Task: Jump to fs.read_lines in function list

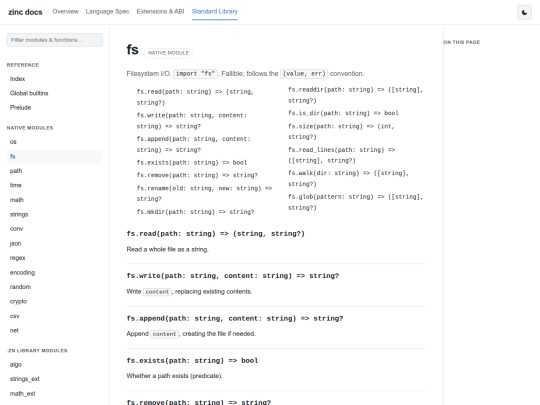Action: point(341,155)
